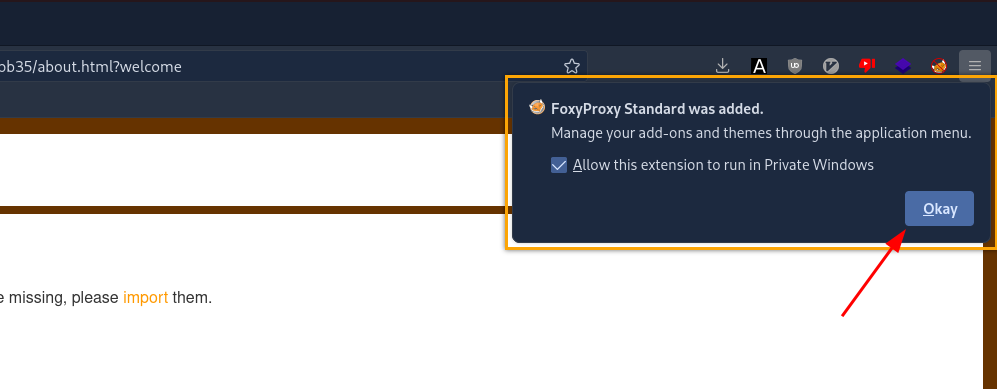Click the empty tab strip area

pyautogui.click(x=498, y=24)
